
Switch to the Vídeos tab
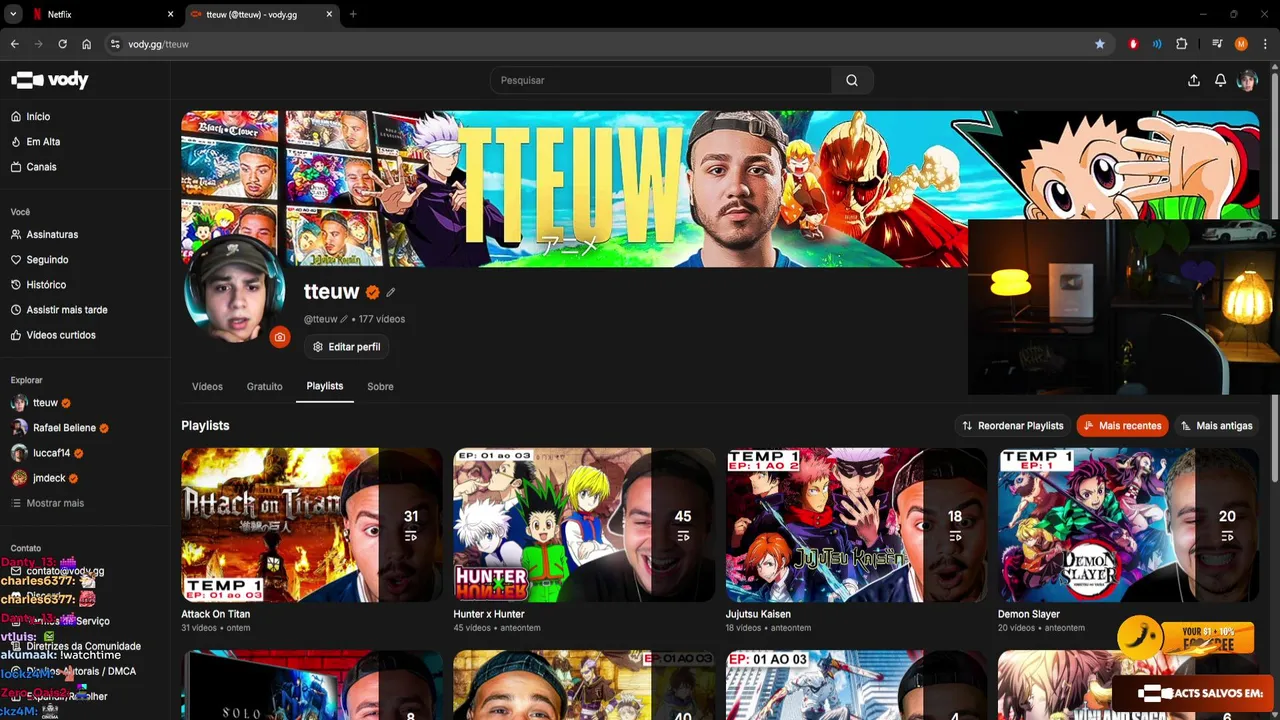coord(207,386)
